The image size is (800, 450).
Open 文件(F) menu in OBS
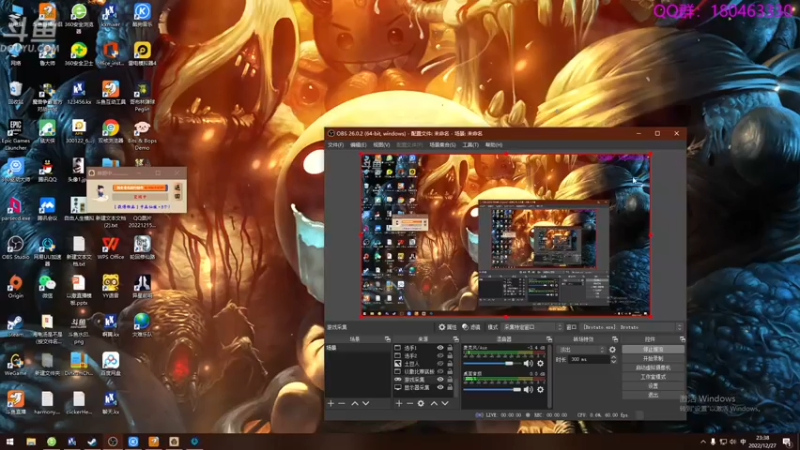coord(336,145)
